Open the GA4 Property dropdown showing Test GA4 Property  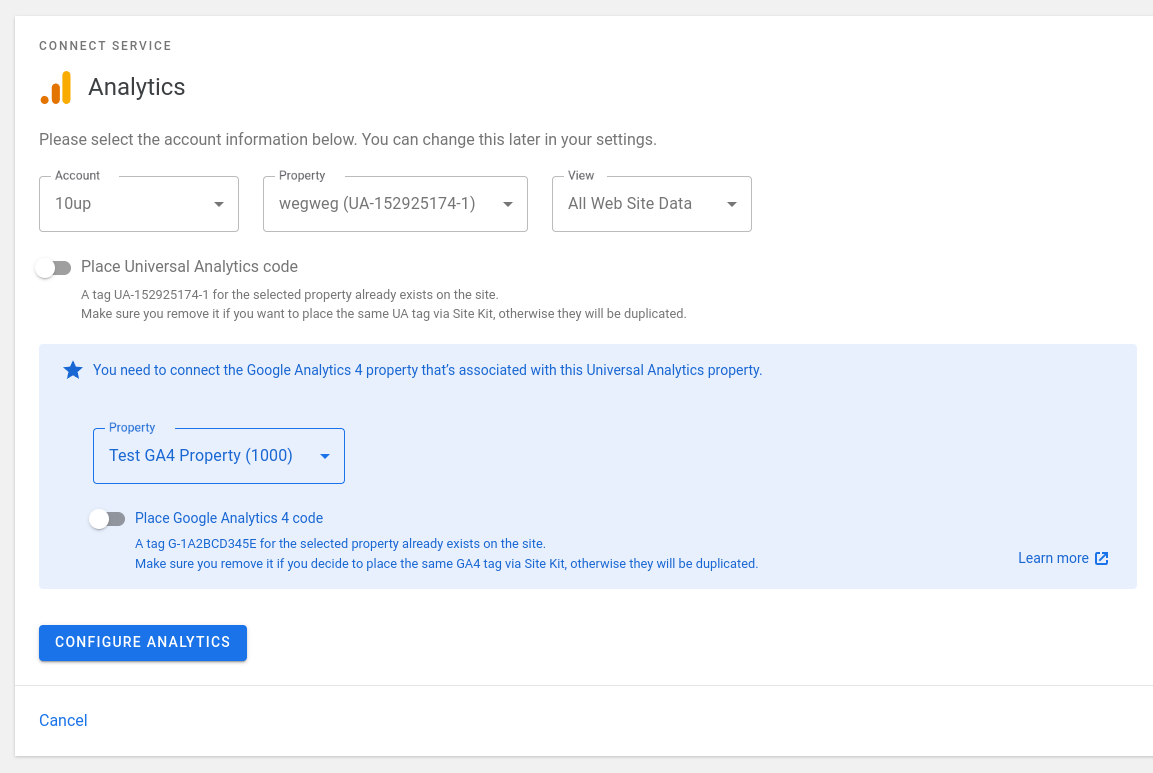[219, 456]
